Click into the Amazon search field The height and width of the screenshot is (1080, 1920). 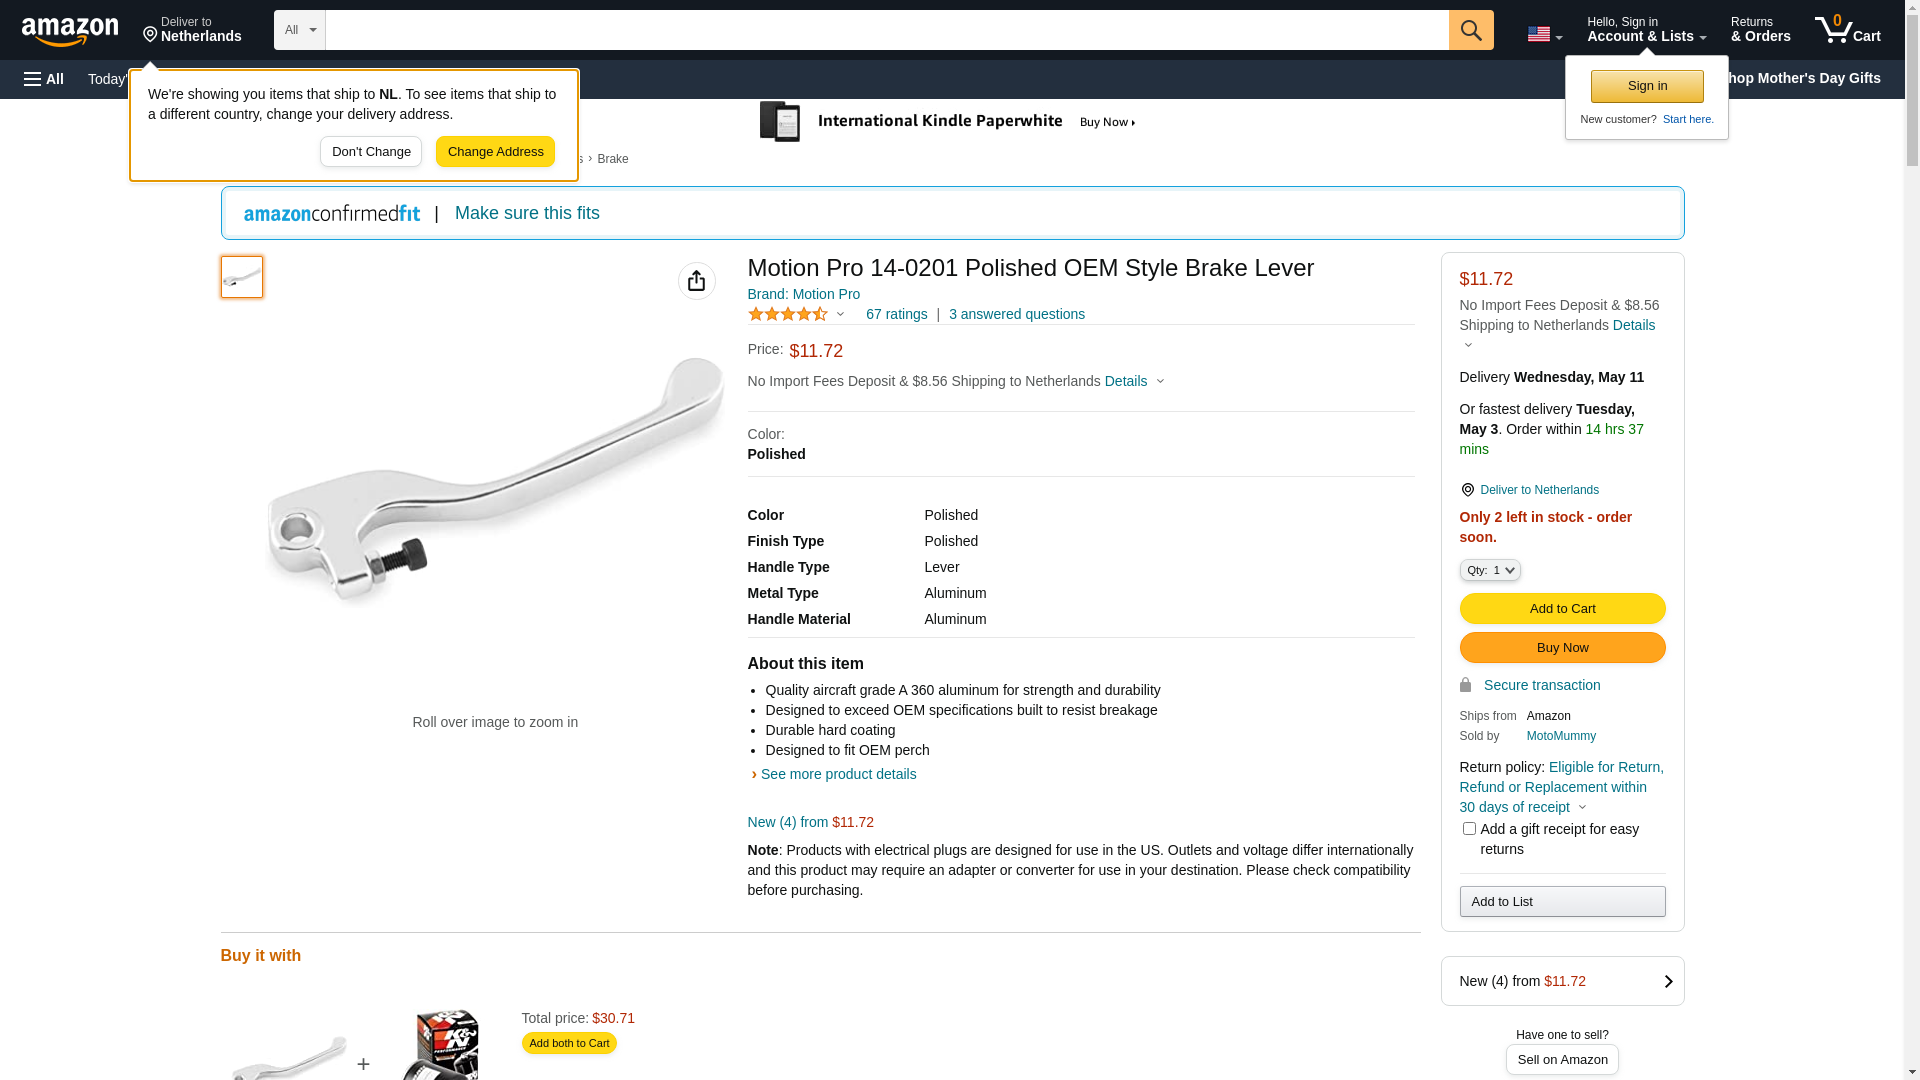886,30
